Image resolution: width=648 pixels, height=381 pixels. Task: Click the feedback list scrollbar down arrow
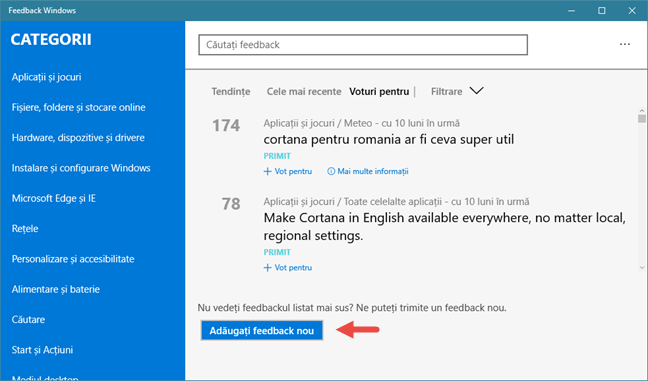641,268
